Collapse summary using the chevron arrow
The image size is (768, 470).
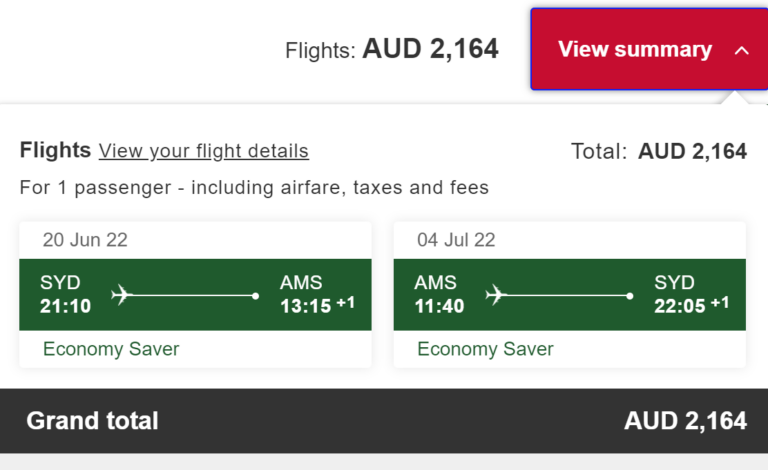742,50
